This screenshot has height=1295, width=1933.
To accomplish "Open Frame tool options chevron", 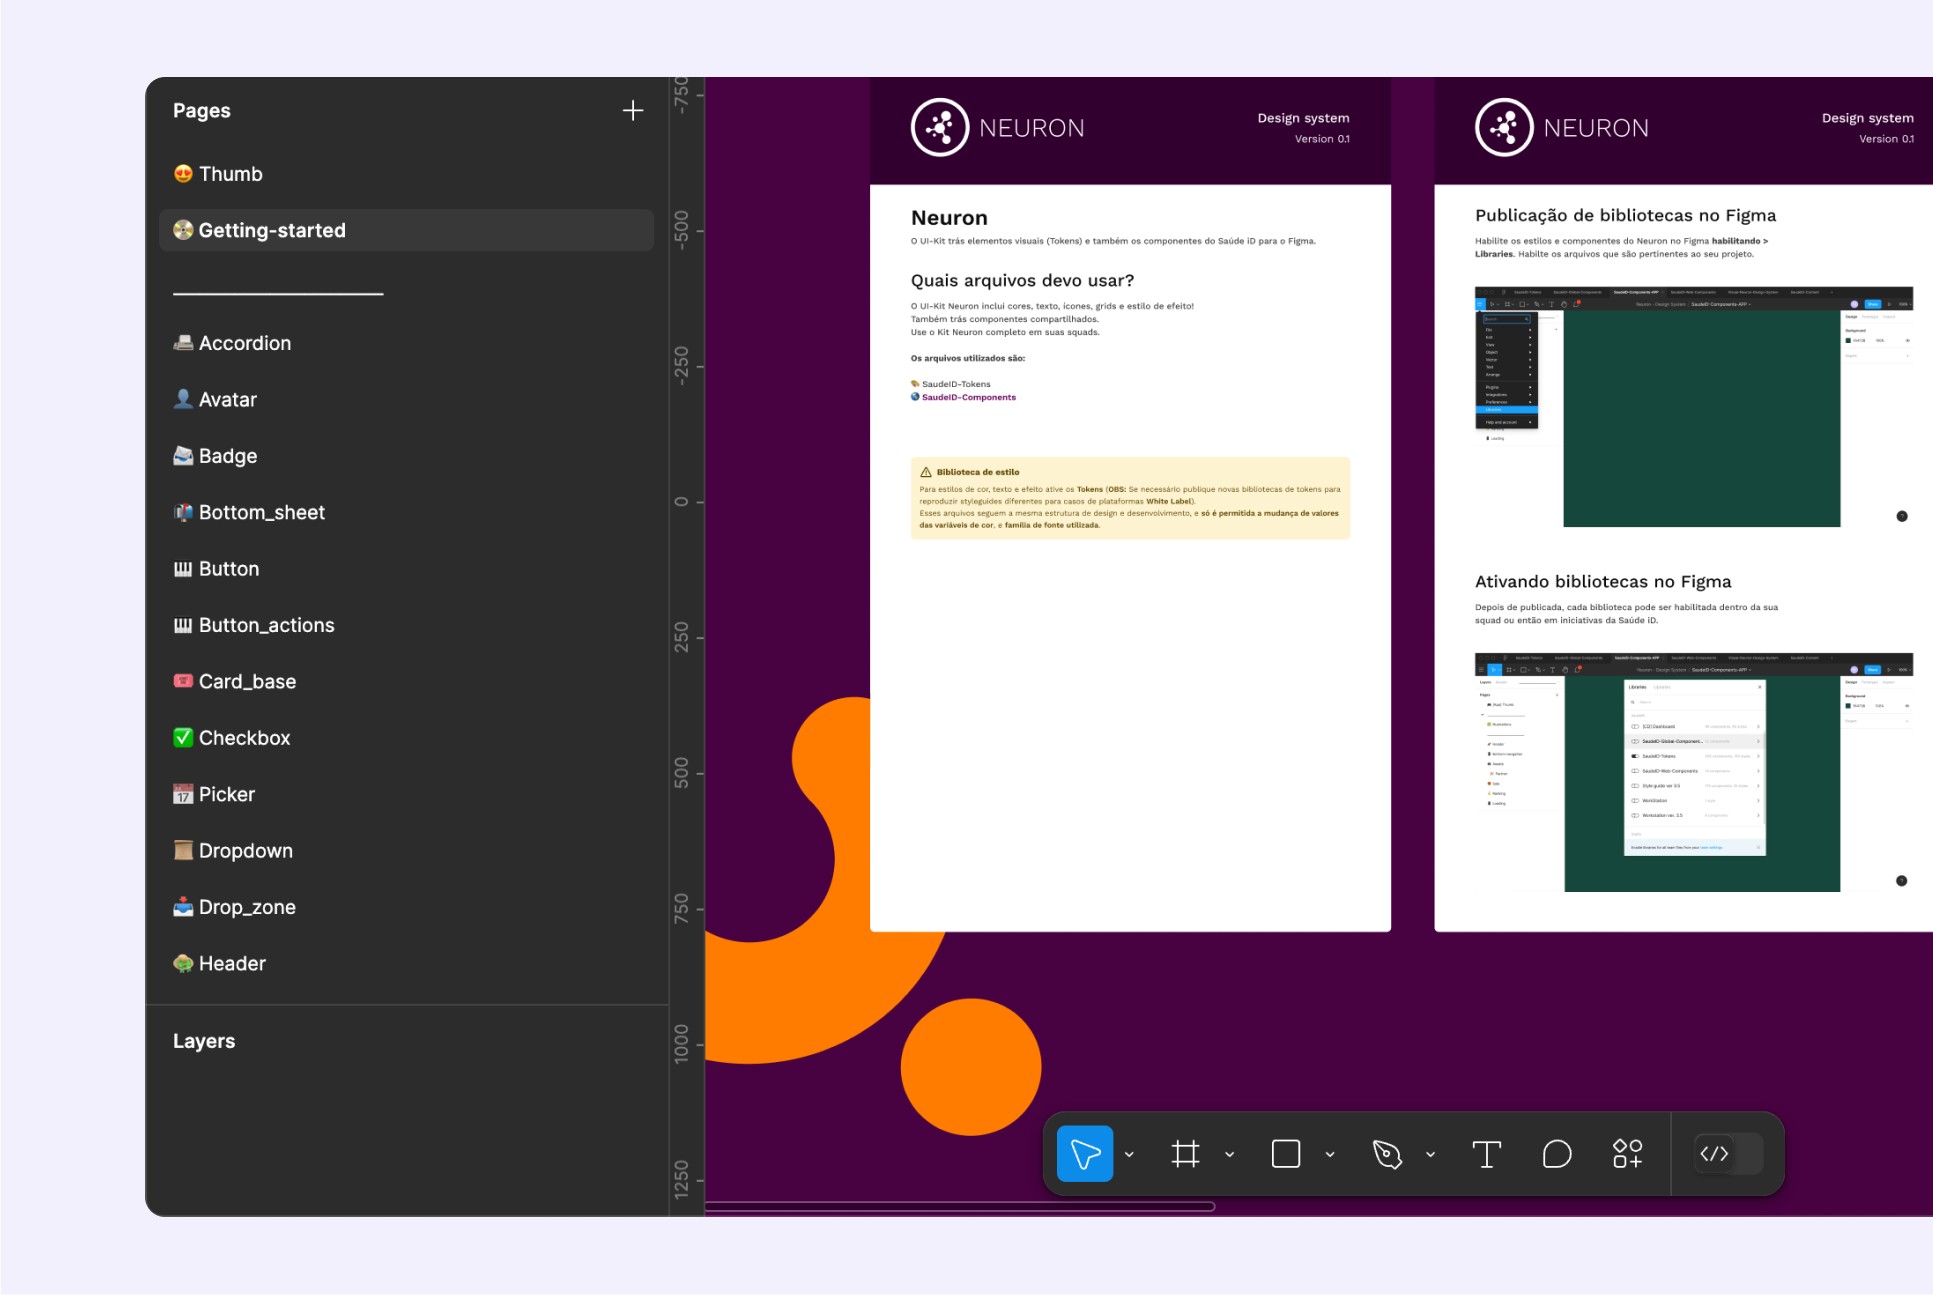I will (1230, 1154).
